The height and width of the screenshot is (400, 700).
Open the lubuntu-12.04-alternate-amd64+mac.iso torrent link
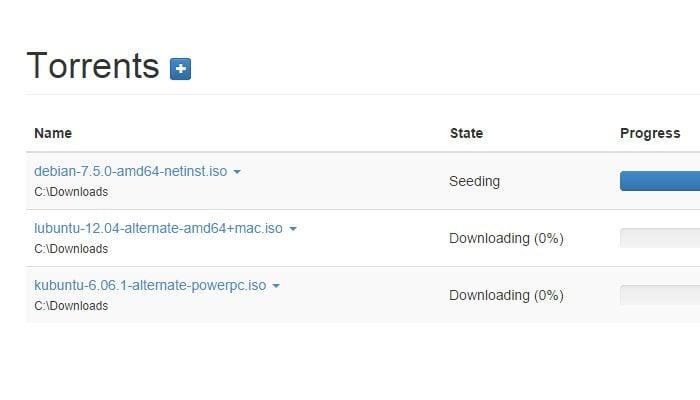point(158,229)
